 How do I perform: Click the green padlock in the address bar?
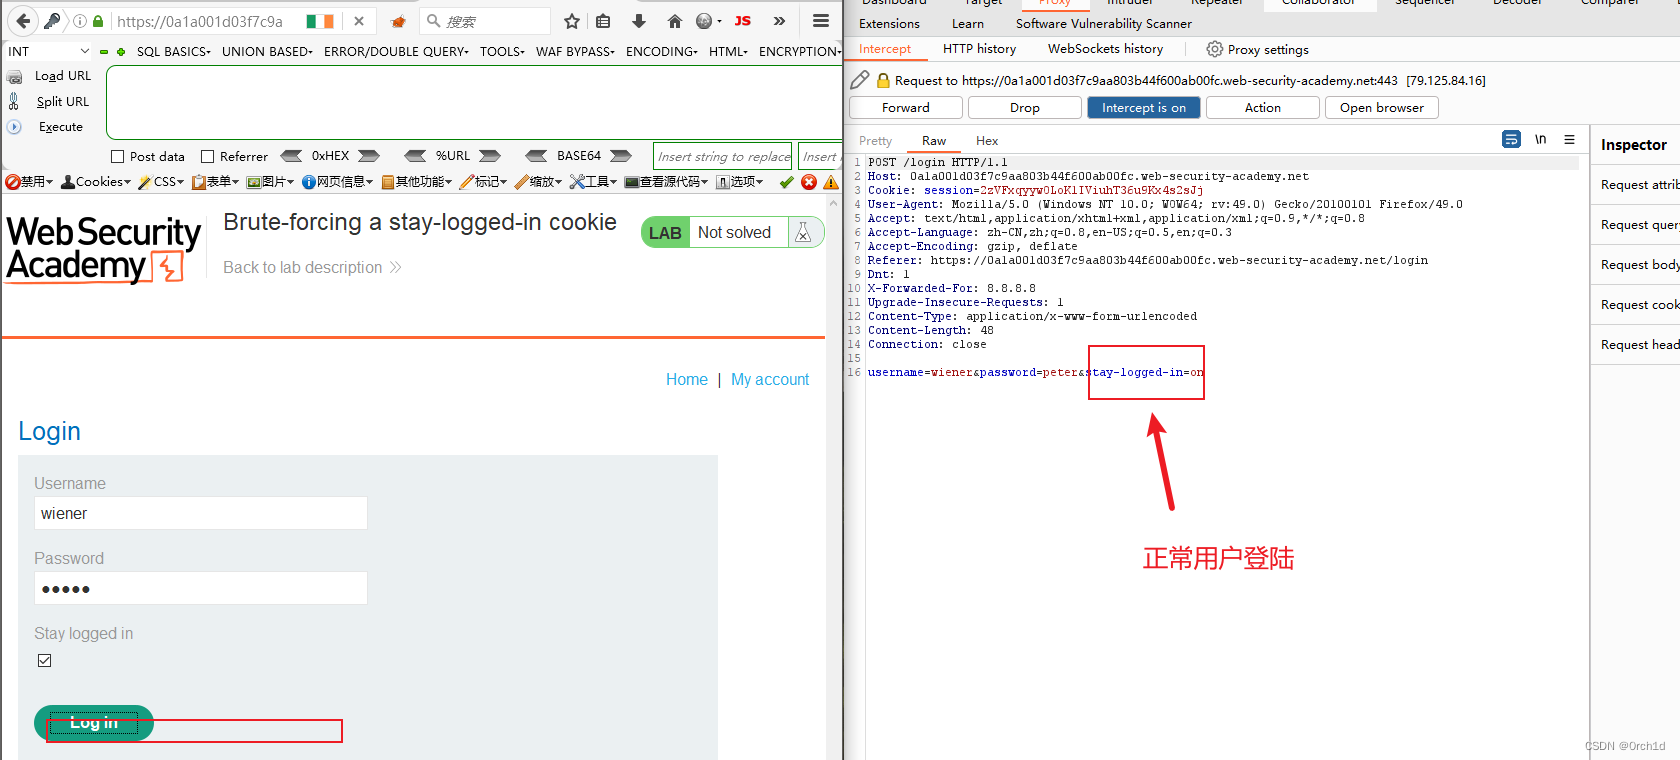[x=97, y=21]
